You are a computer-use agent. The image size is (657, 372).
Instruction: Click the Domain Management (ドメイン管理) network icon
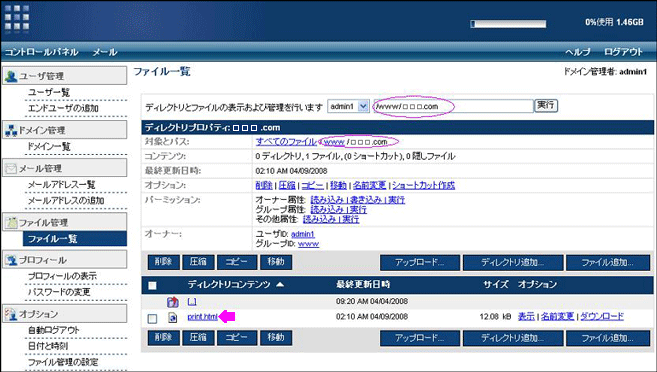(11, 130)
